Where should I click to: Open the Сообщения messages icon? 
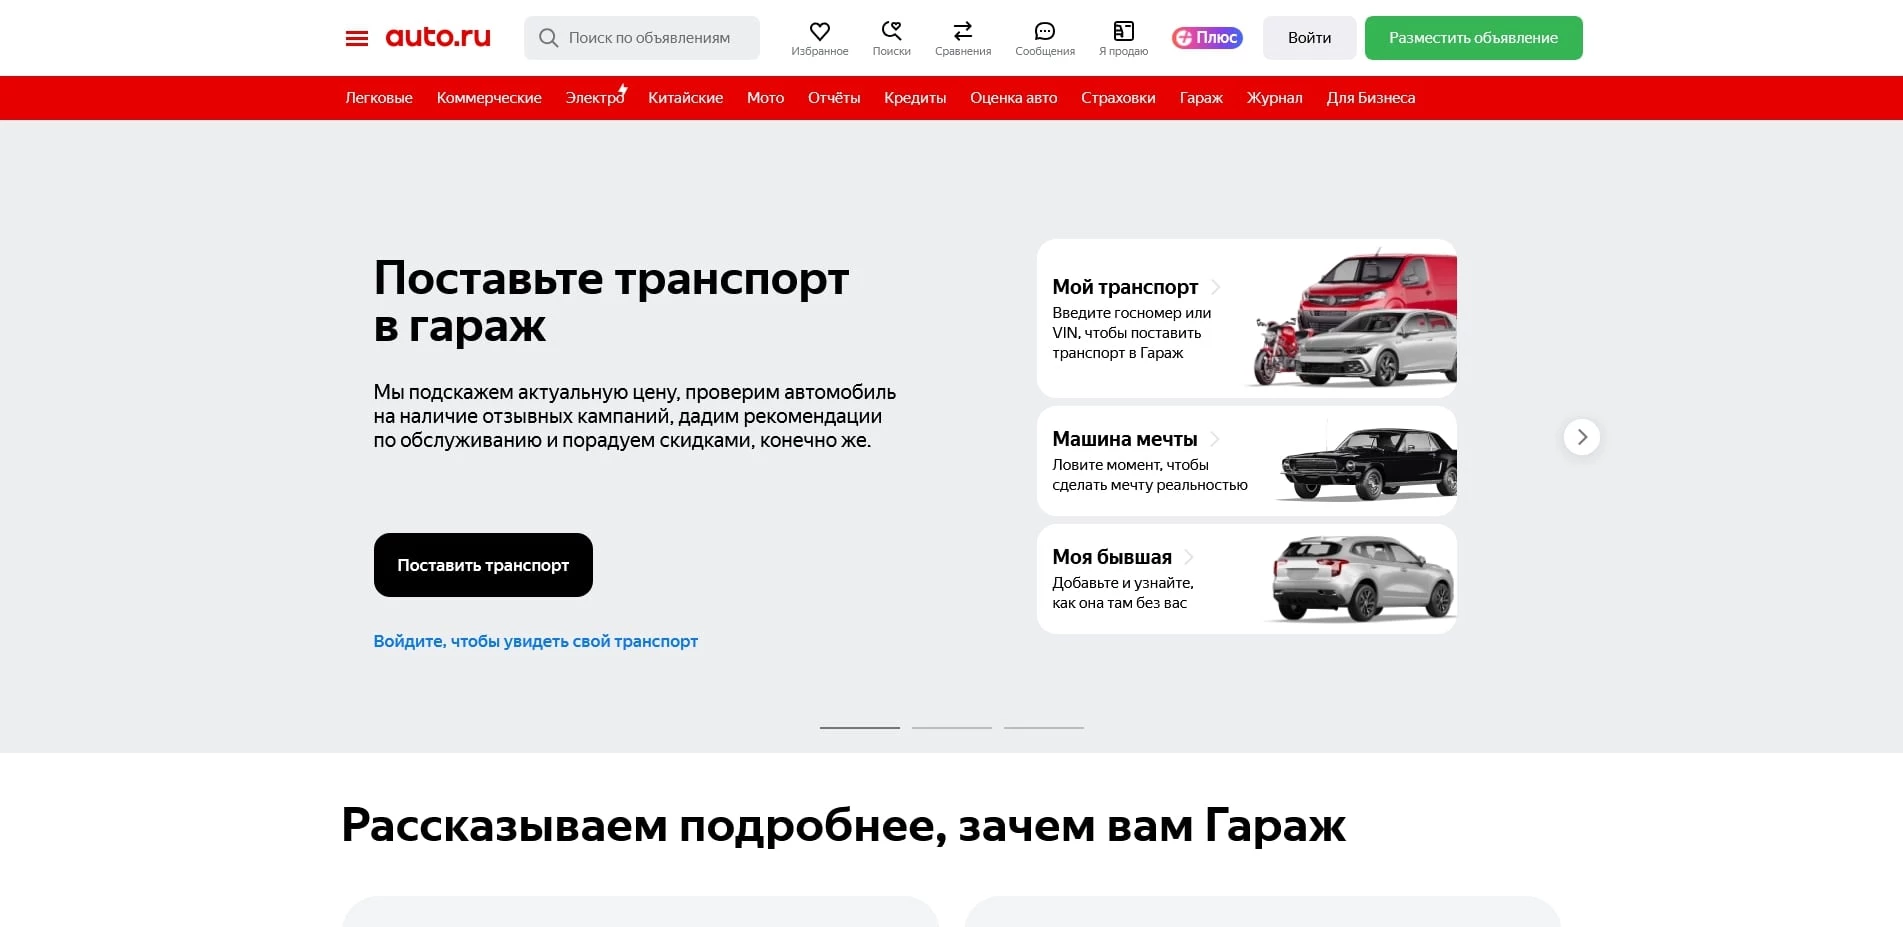pyautogui.click(x=1044, y=30)
